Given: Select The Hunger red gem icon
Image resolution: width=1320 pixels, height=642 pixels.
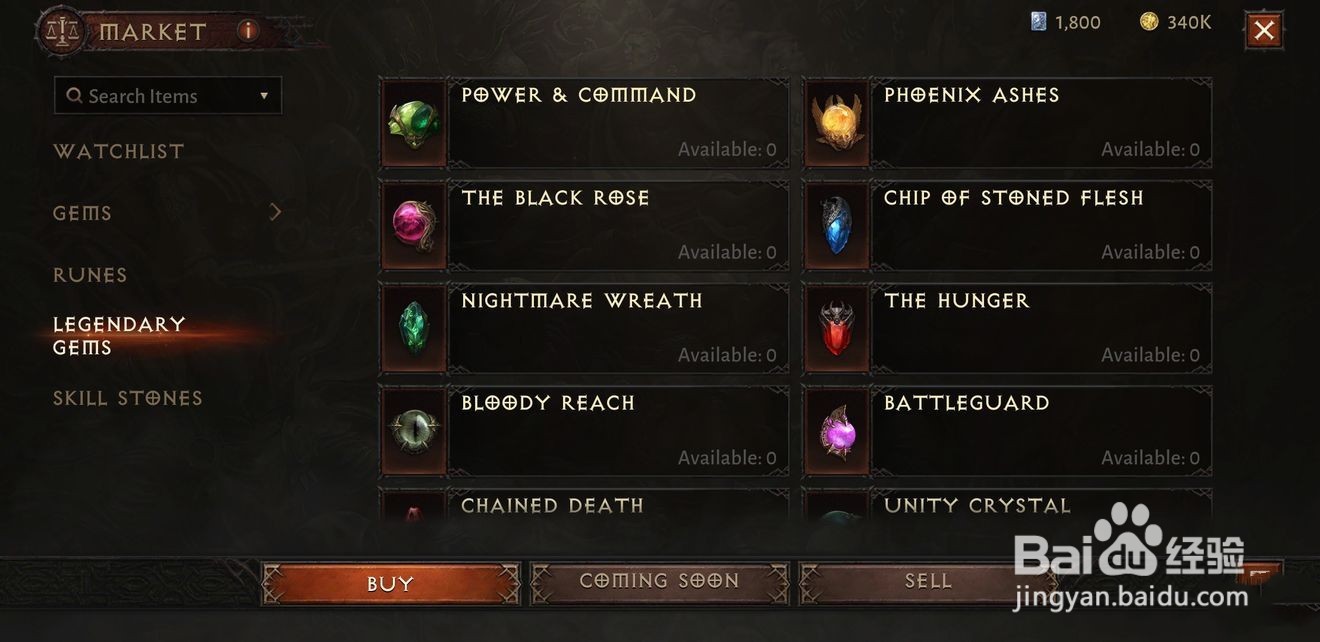Looking at the screenshot, I should [x=837, y=329].
